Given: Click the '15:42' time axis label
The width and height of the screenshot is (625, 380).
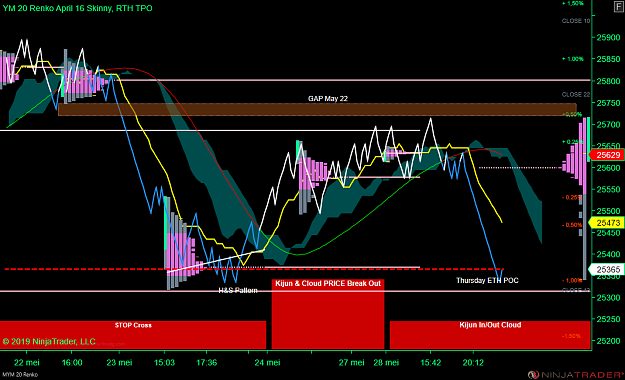Looking at the screenshot, I should [431, 362].
